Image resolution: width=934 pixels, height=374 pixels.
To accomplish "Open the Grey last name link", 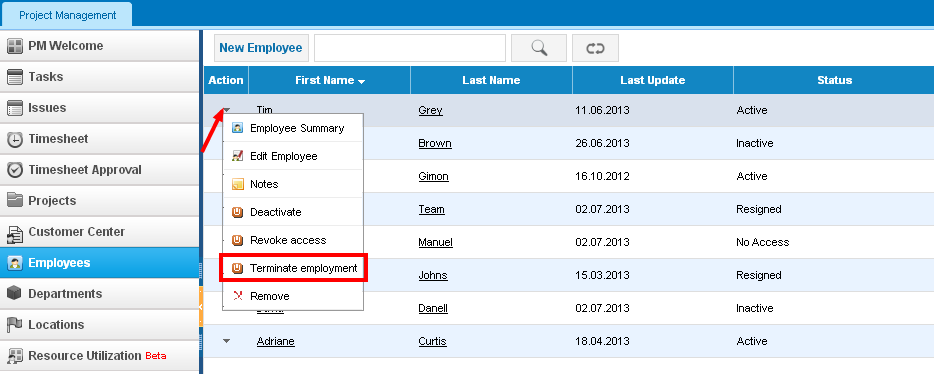I will pyautogui.click(x=431, y=110).
